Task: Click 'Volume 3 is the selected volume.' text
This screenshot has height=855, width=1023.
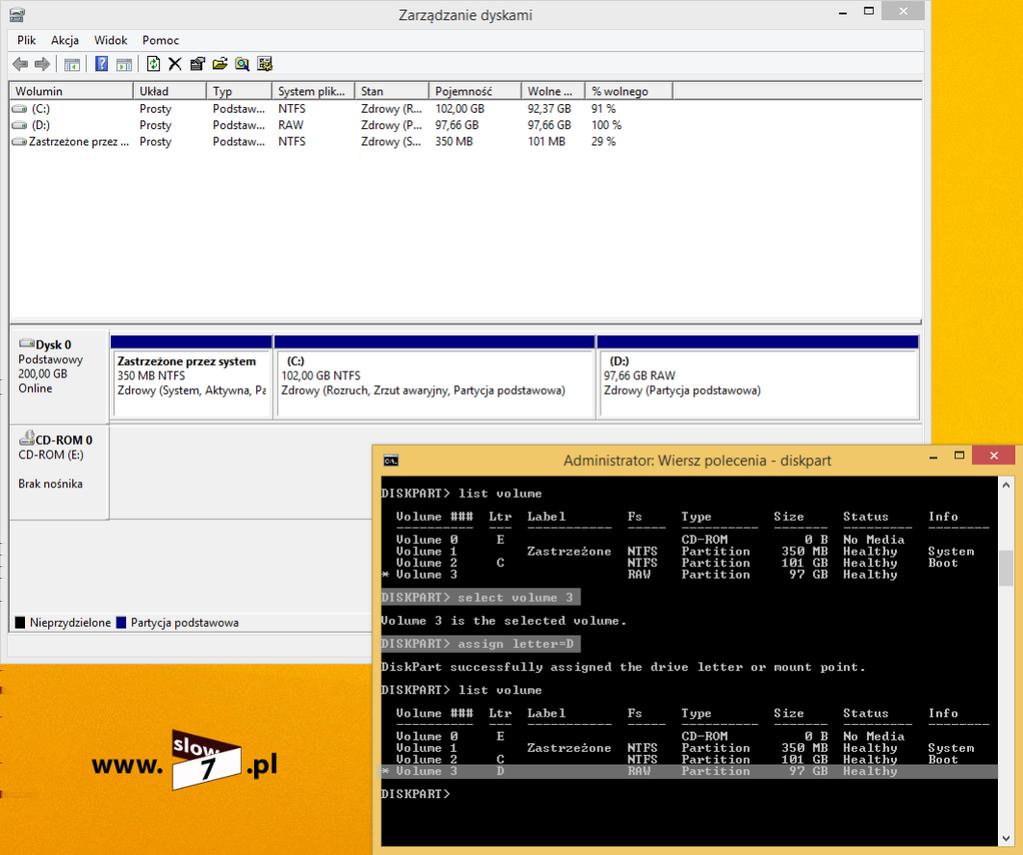Action: [504, 621]
